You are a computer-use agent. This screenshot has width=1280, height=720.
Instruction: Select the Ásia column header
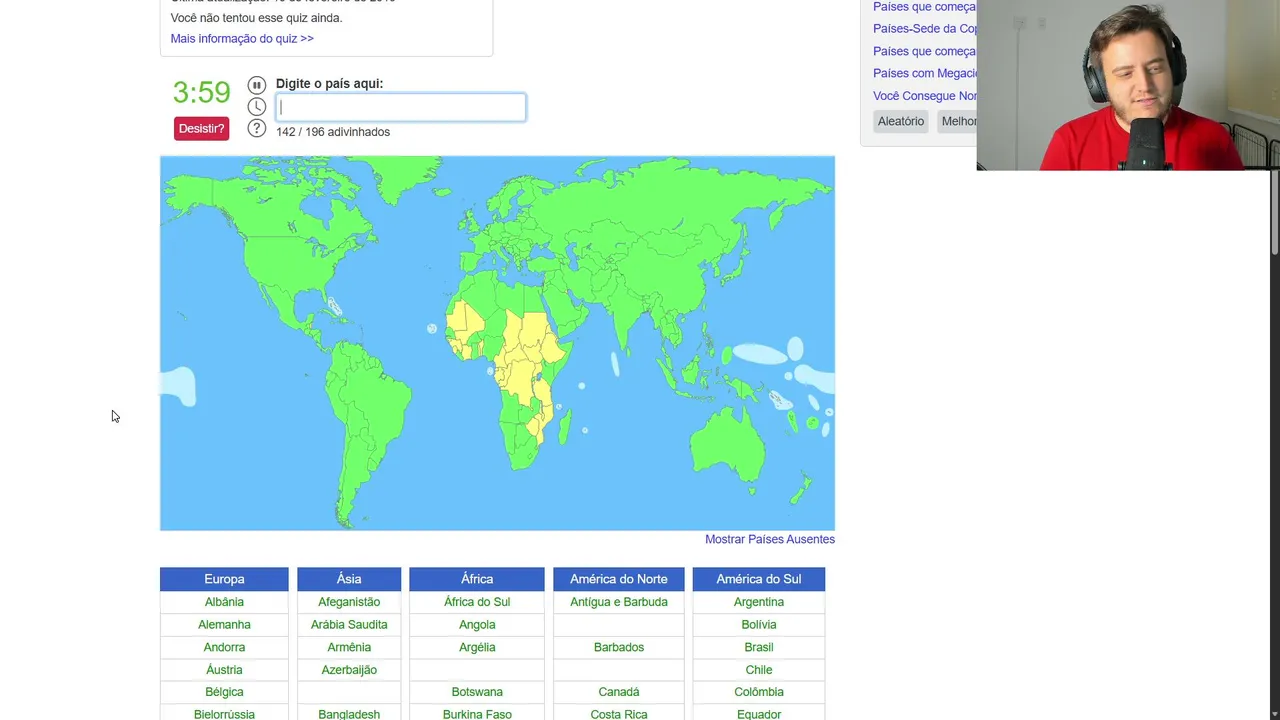click(x=349, y=579)
